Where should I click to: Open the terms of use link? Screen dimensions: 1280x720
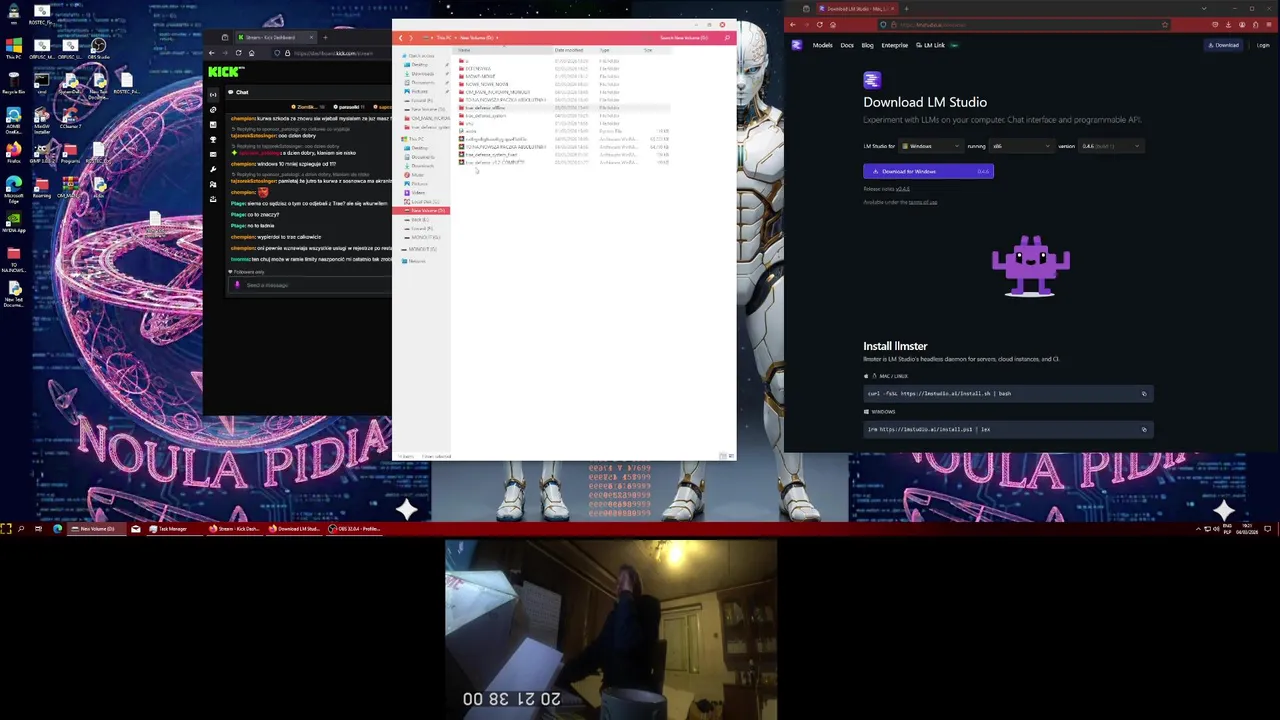[x=922, y=202]
